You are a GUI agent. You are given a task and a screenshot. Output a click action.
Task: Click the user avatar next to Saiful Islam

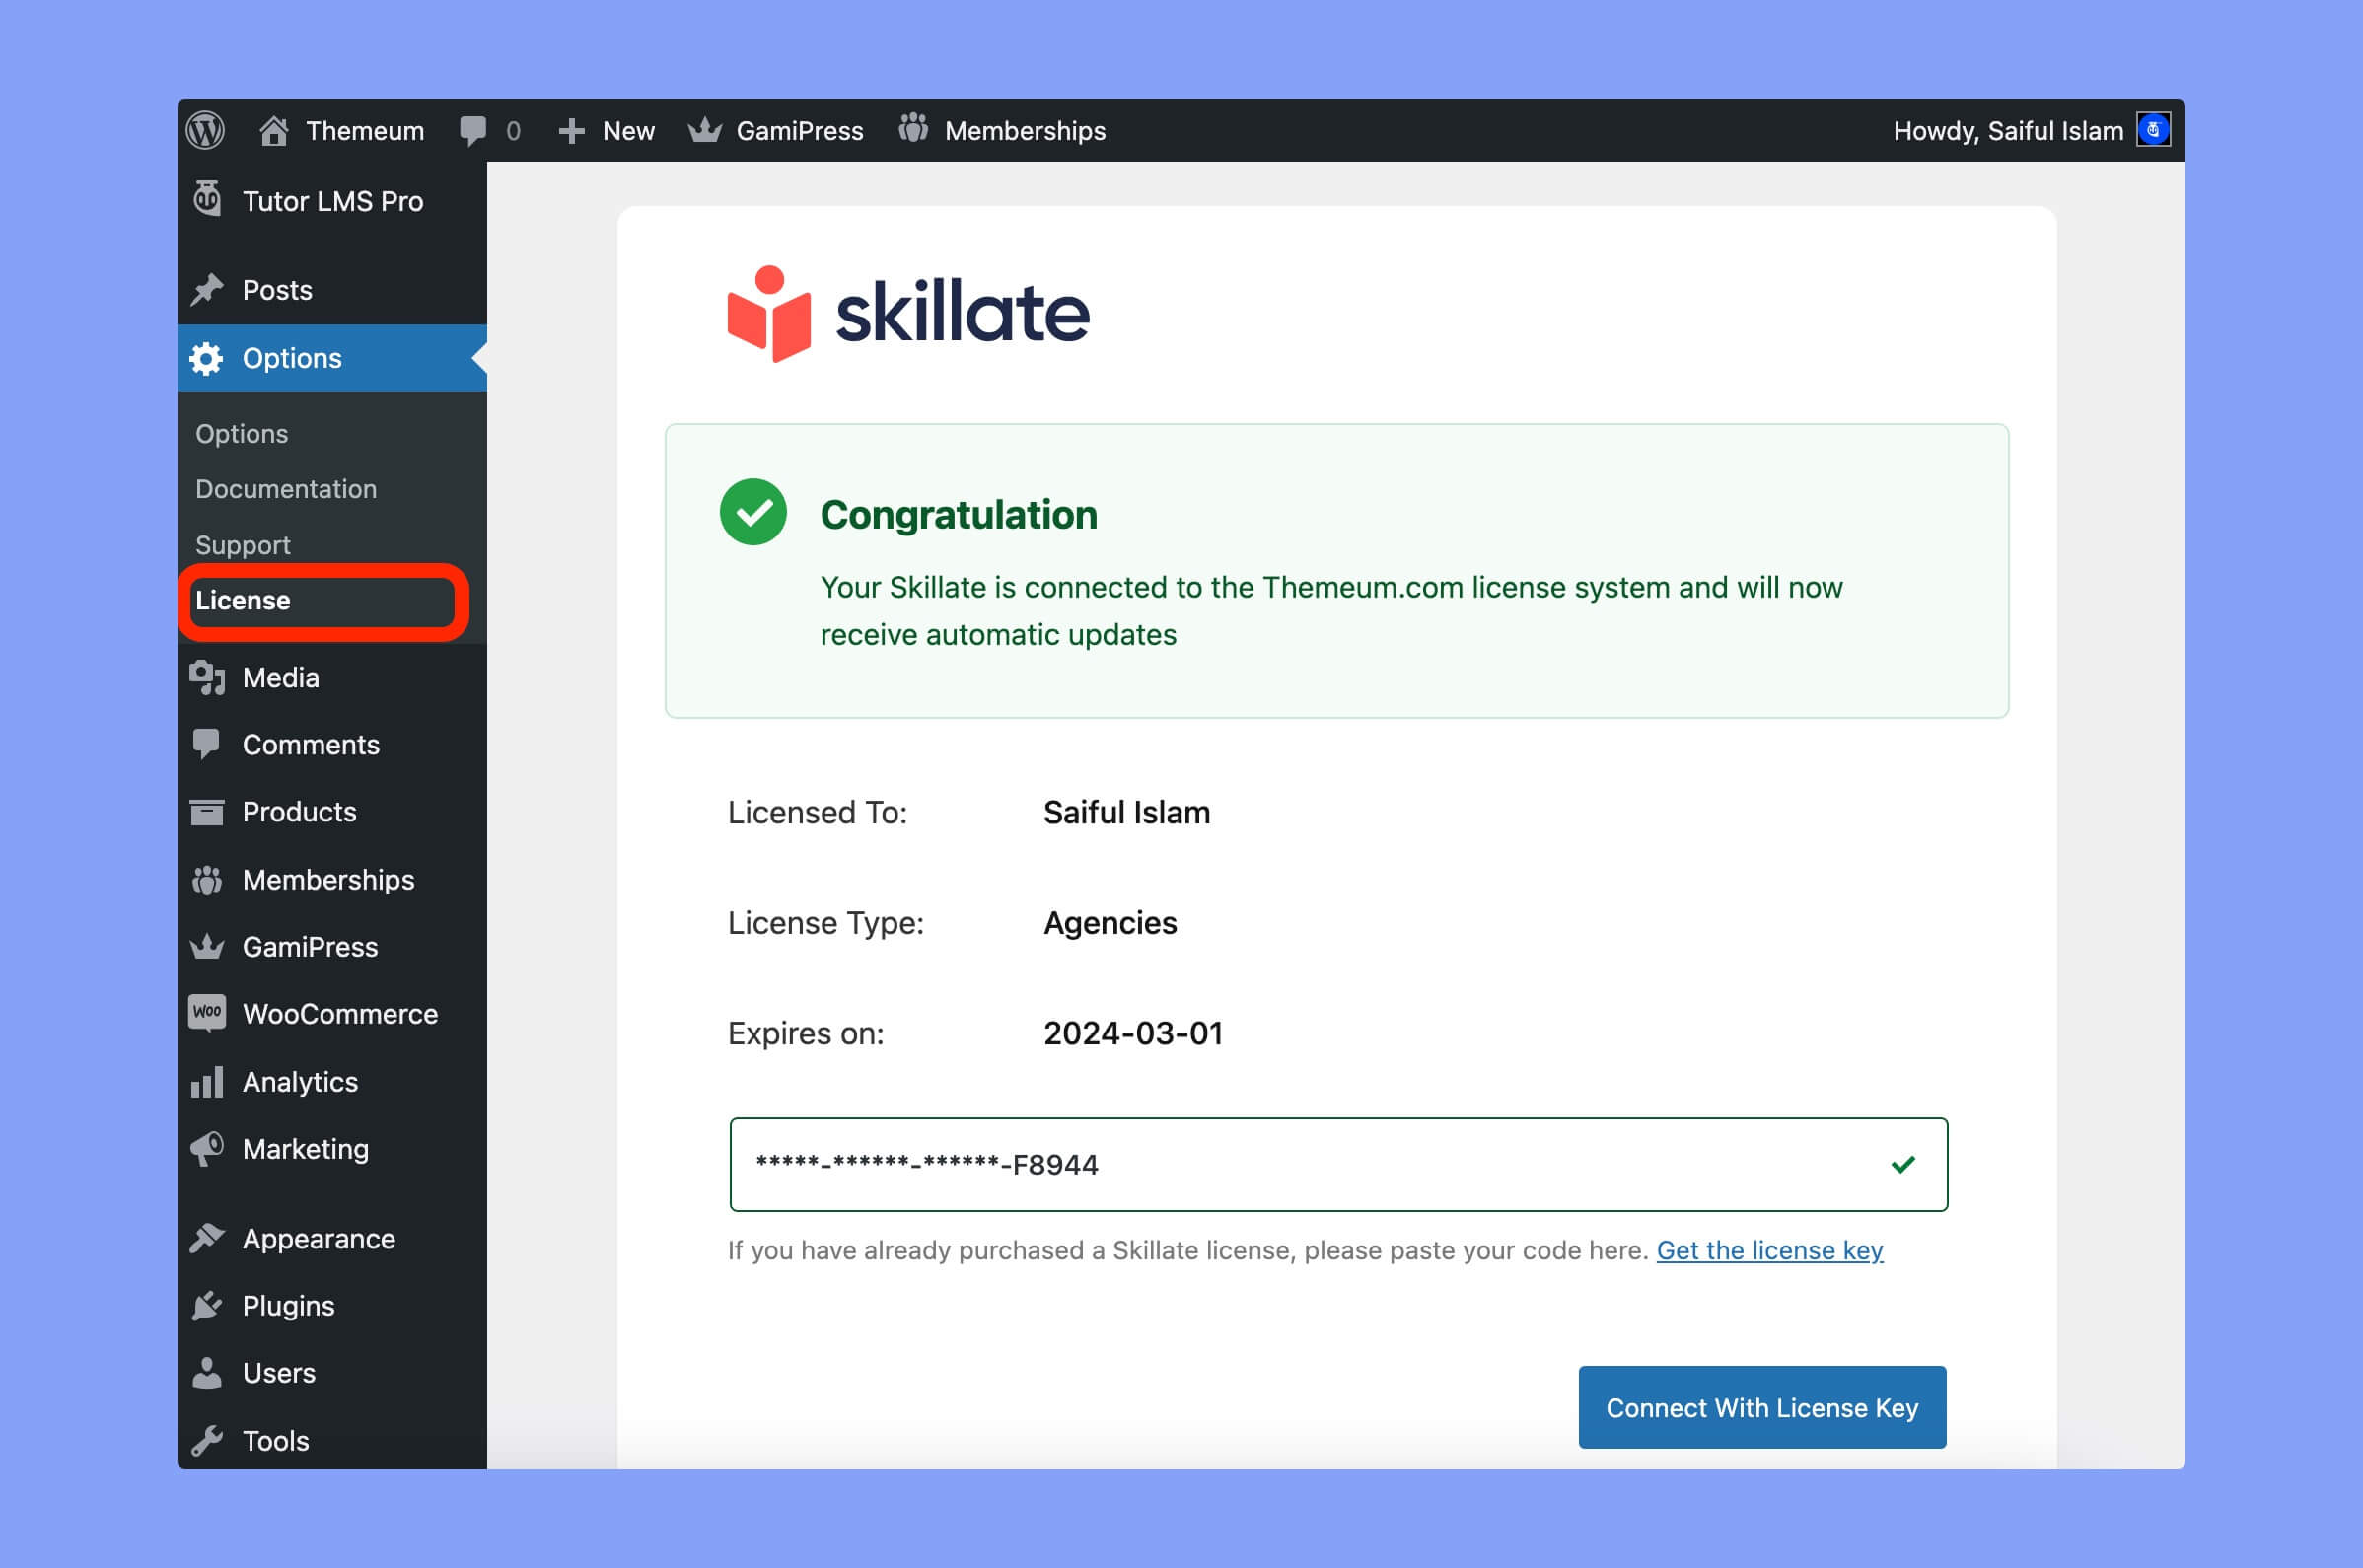tap(2152, 130)
